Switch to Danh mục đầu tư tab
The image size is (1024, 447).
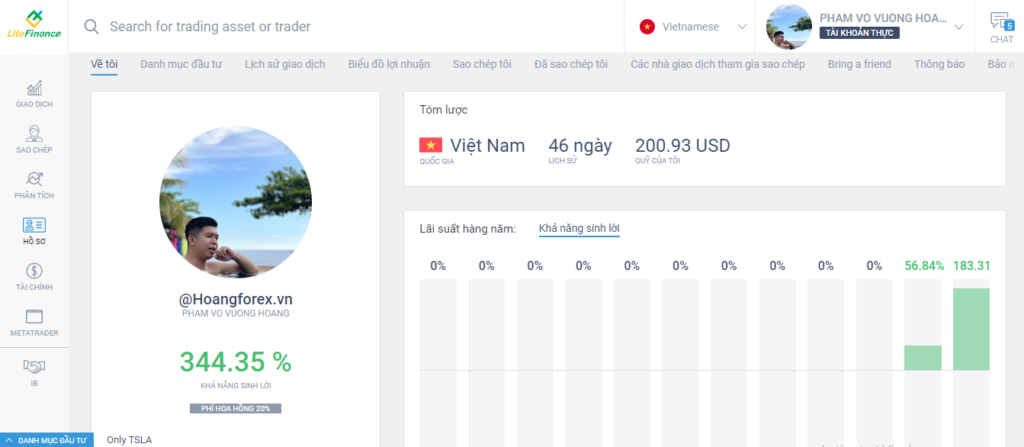click(x=181, y=64)
